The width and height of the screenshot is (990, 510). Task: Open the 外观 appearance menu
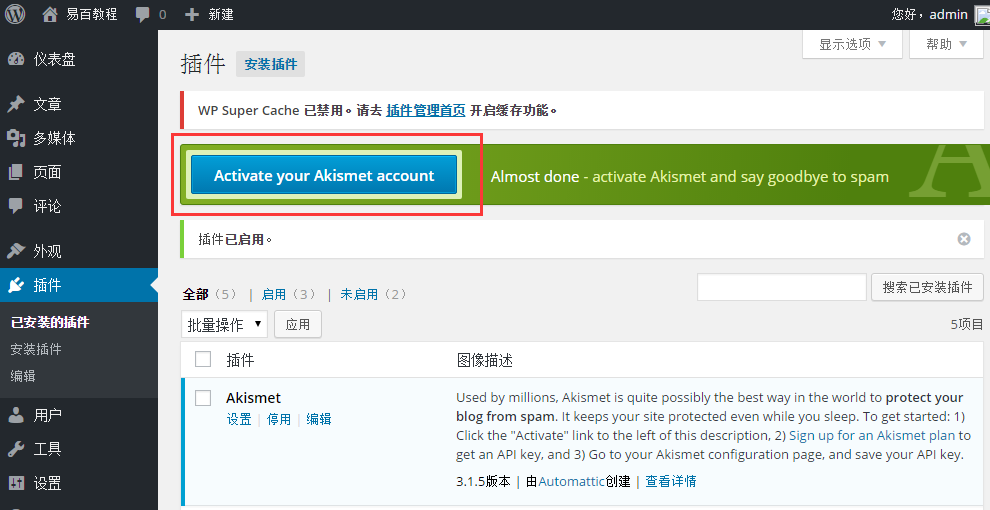pos(79,251)
